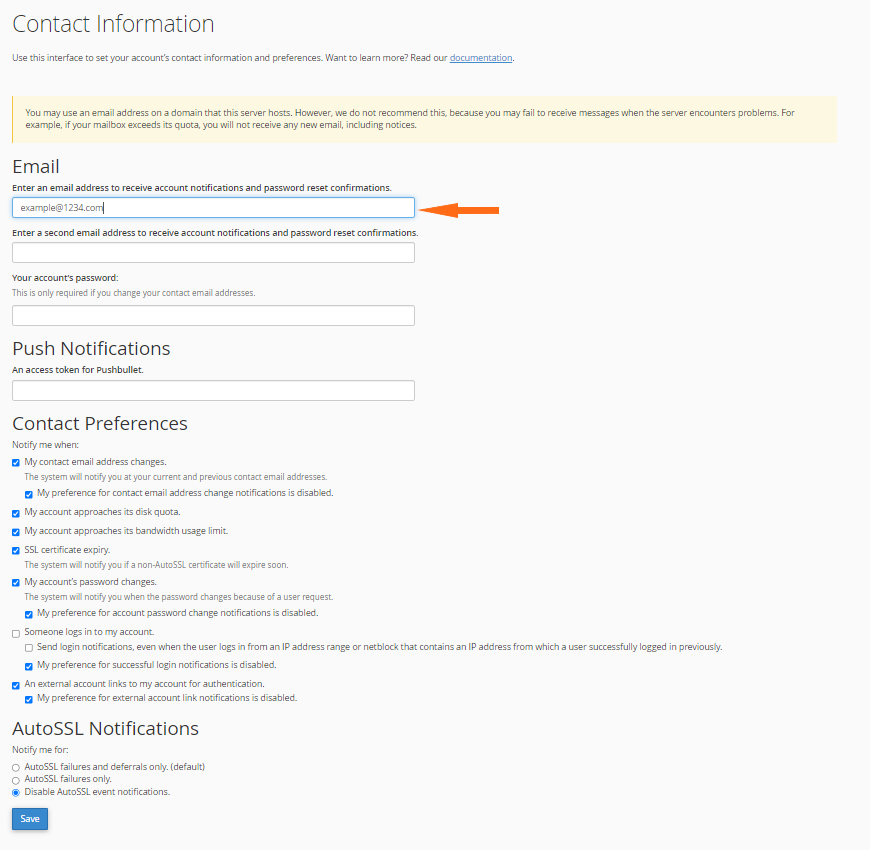Viewport: 870px width, 850px height.
Task: Uncheck password change notification preference disabled checkbox
Action: point(29,613)
